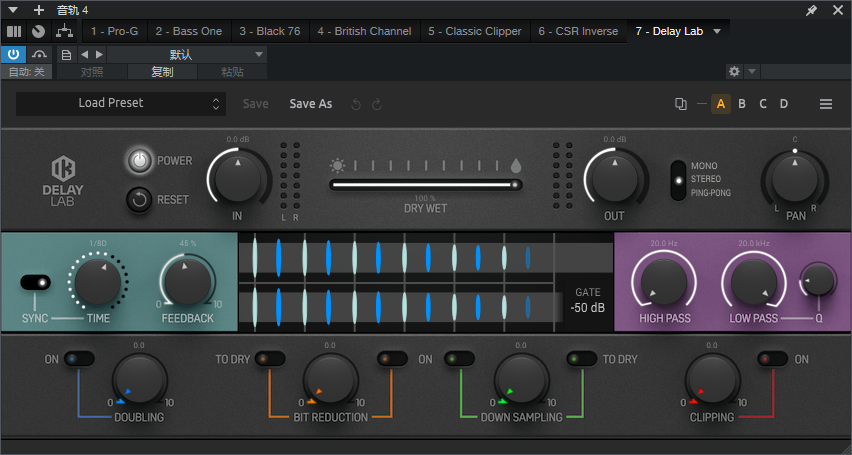
Task: Click the GATE -50 dB value
Action: pos(587,307)
